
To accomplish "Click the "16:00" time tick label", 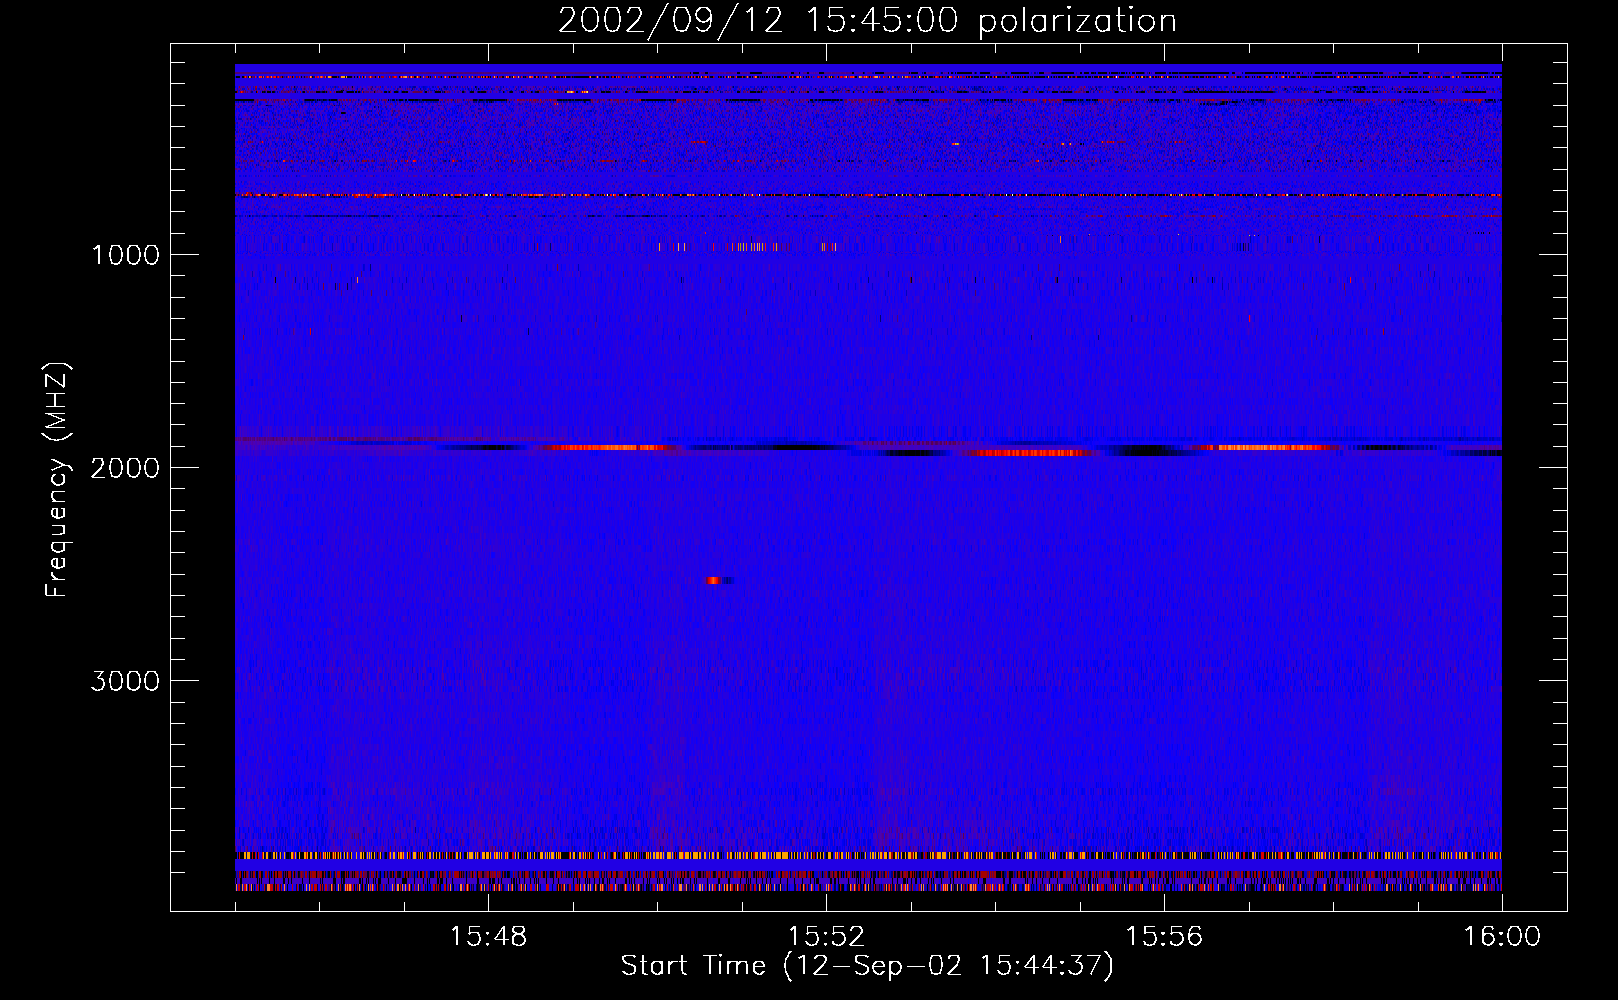I will [x=1502, y=937].
